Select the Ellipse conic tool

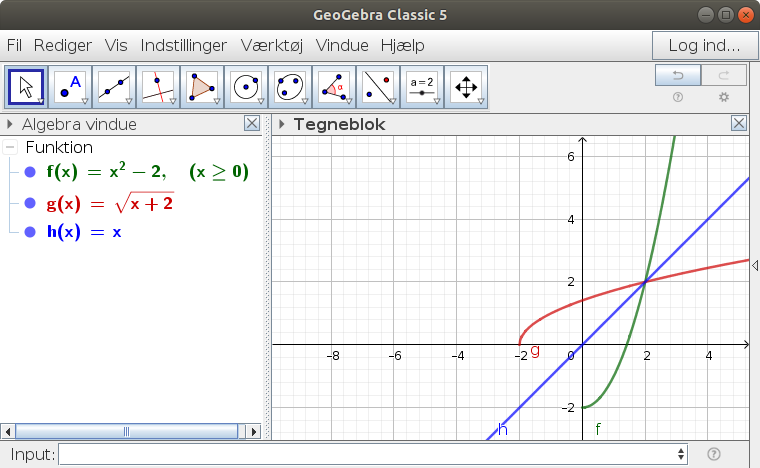tap(290, 87)
